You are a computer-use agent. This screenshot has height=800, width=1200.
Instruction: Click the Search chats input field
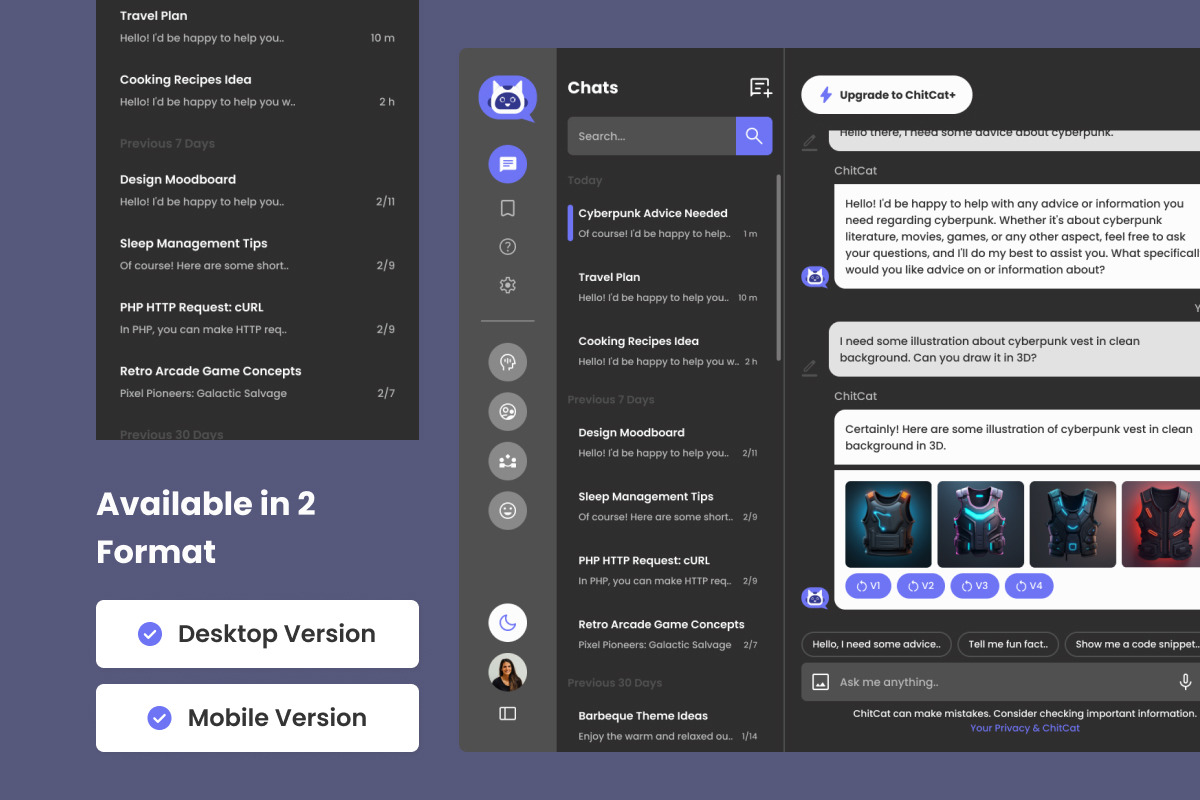[651, 136]
